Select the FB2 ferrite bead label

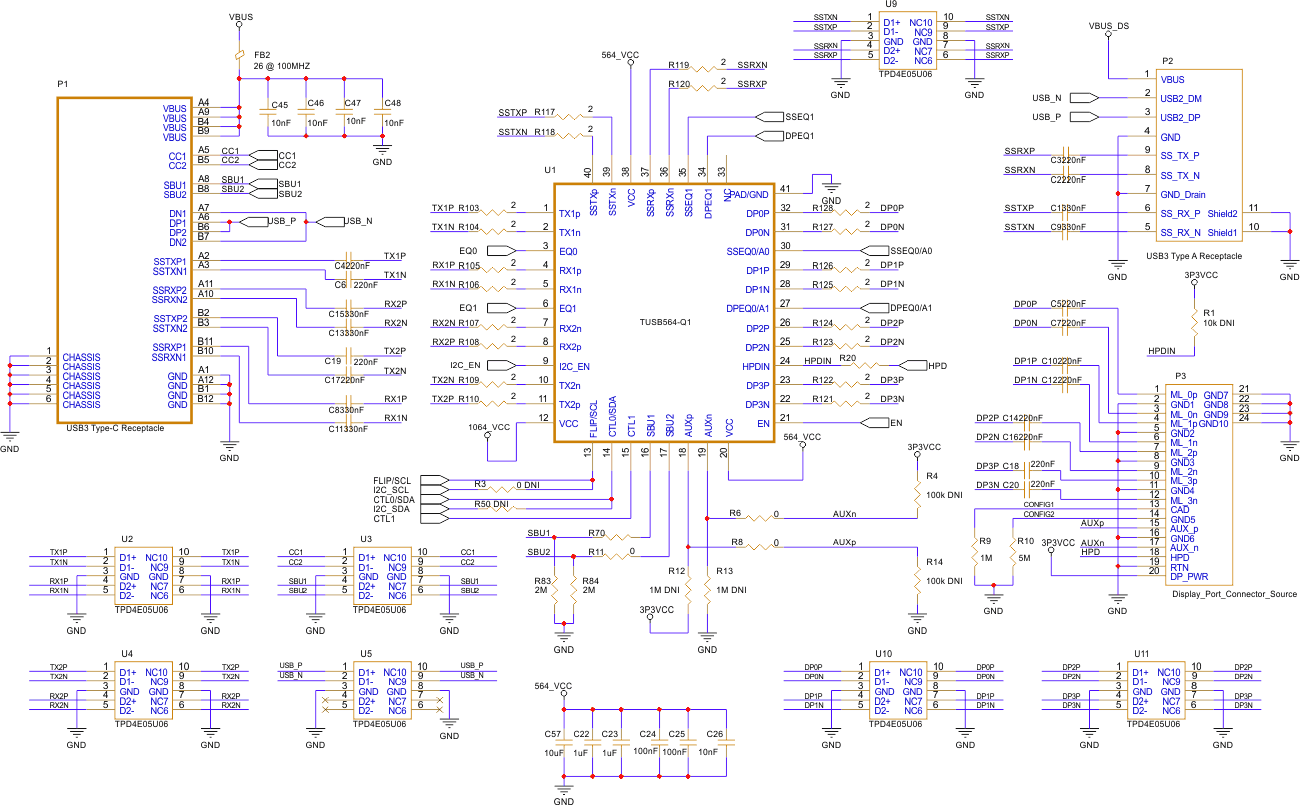[262, 55]
